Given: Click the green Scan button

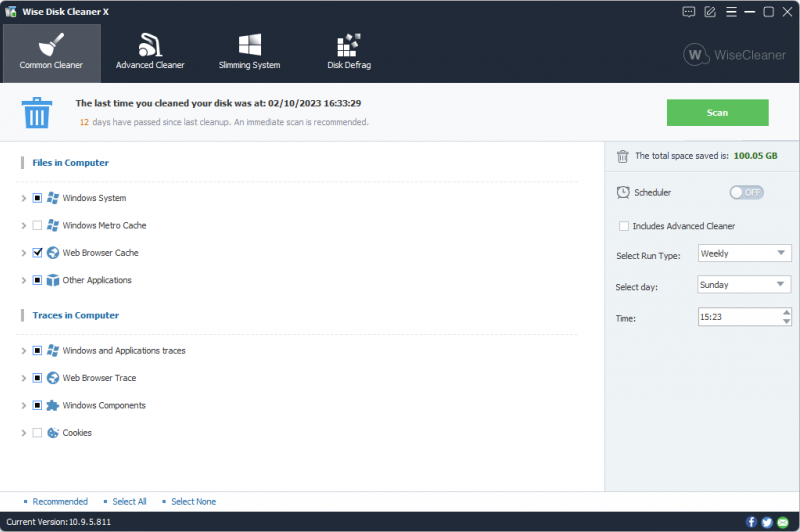Looking at the screenshot, I should (717, 113).
